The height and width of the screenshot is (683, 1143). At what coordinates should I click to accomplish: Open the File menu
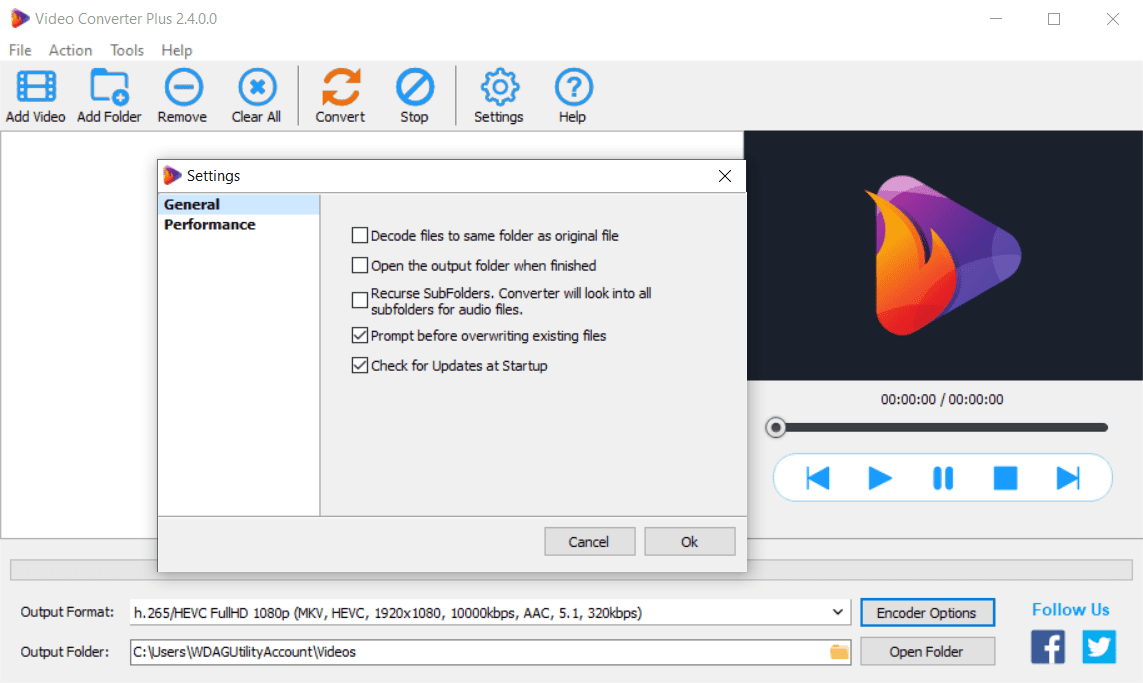20,50
